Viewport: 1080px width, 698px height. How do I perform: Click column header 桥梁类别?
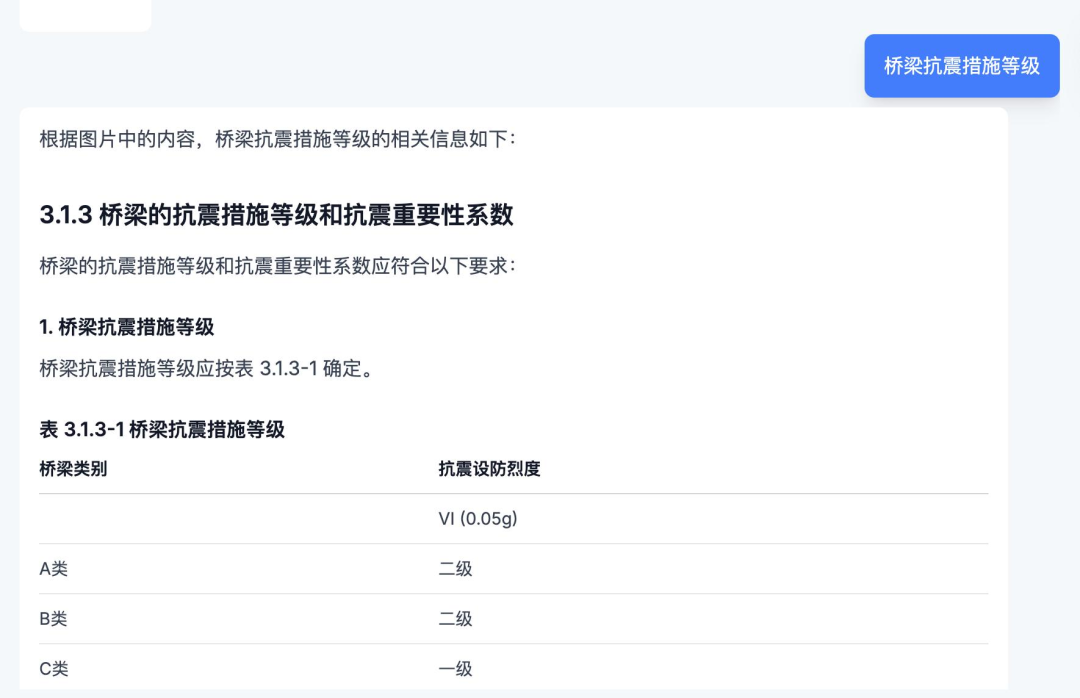point(73,469)
